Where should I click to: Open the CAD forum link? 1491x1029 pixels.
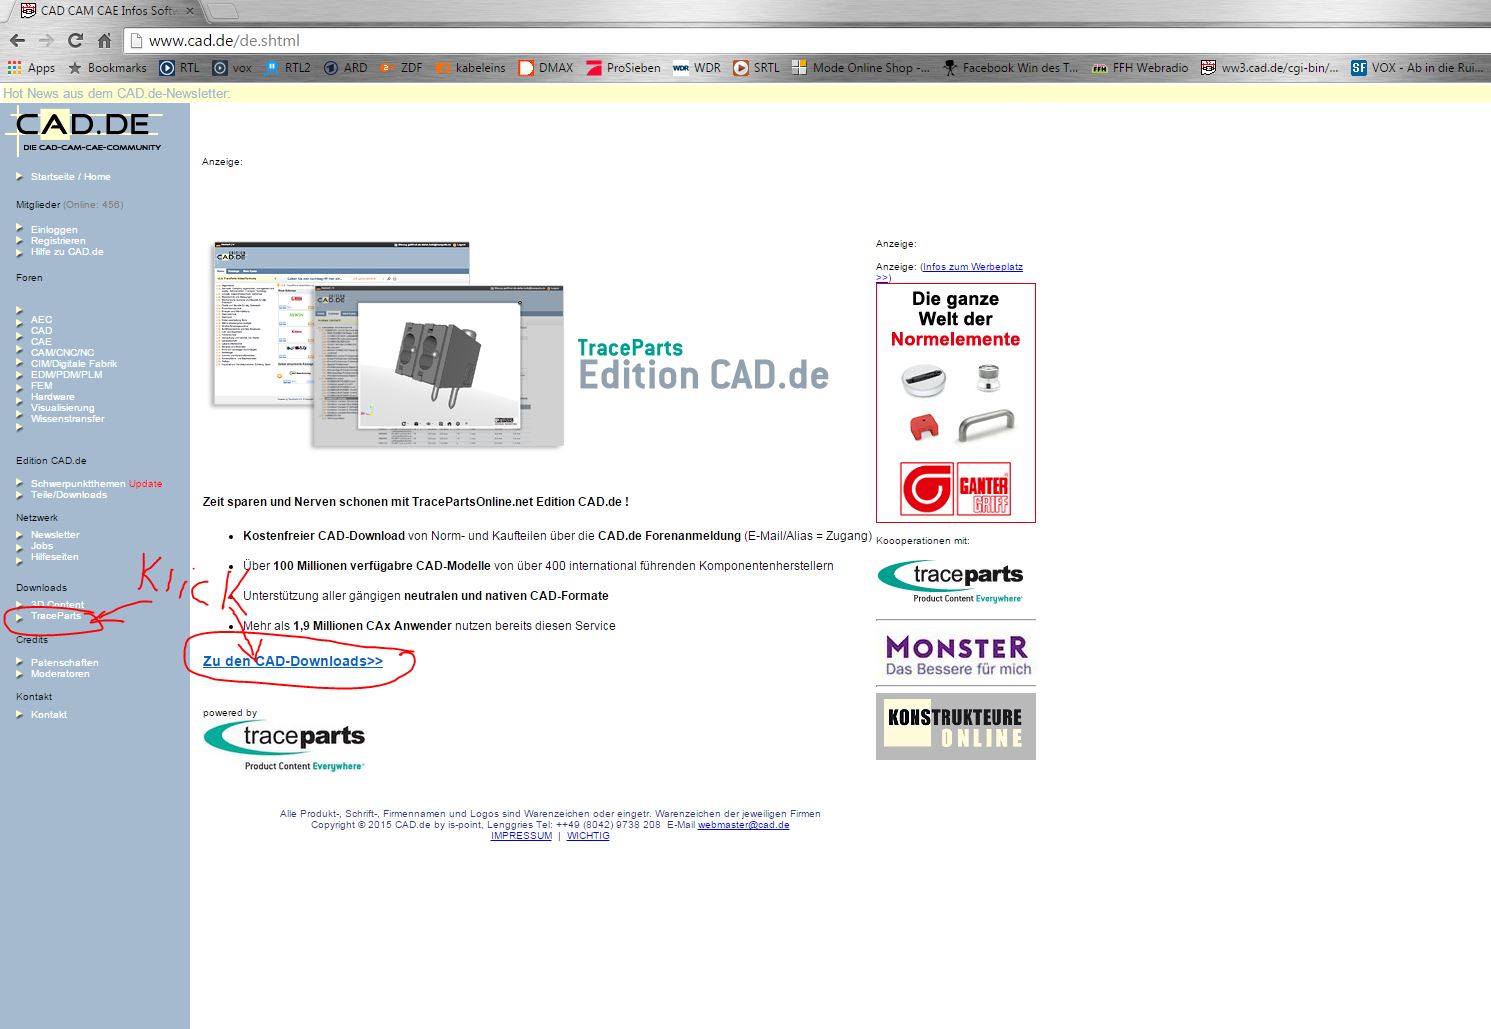tap(41, 331)
